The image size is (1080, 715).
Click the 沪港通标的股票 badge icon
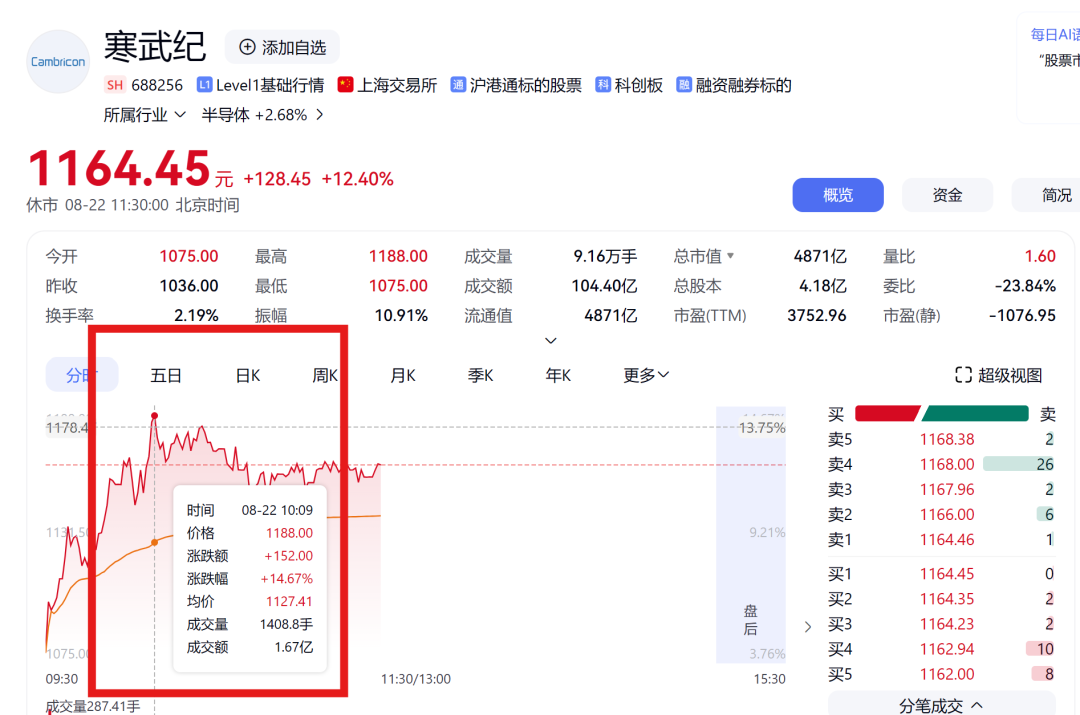458,85
